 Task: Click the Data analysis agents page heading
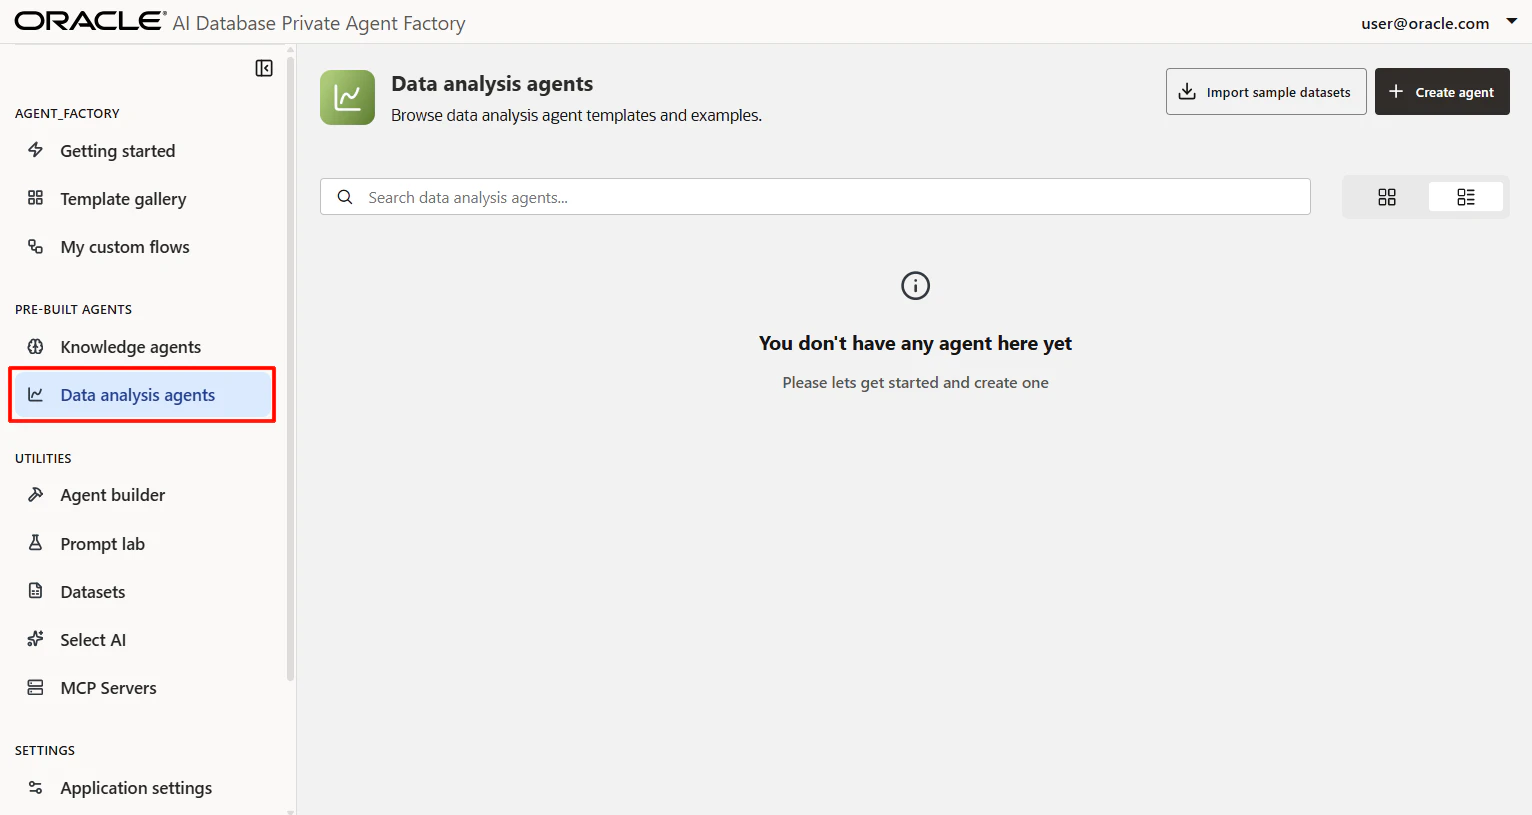tap(492, 84)
